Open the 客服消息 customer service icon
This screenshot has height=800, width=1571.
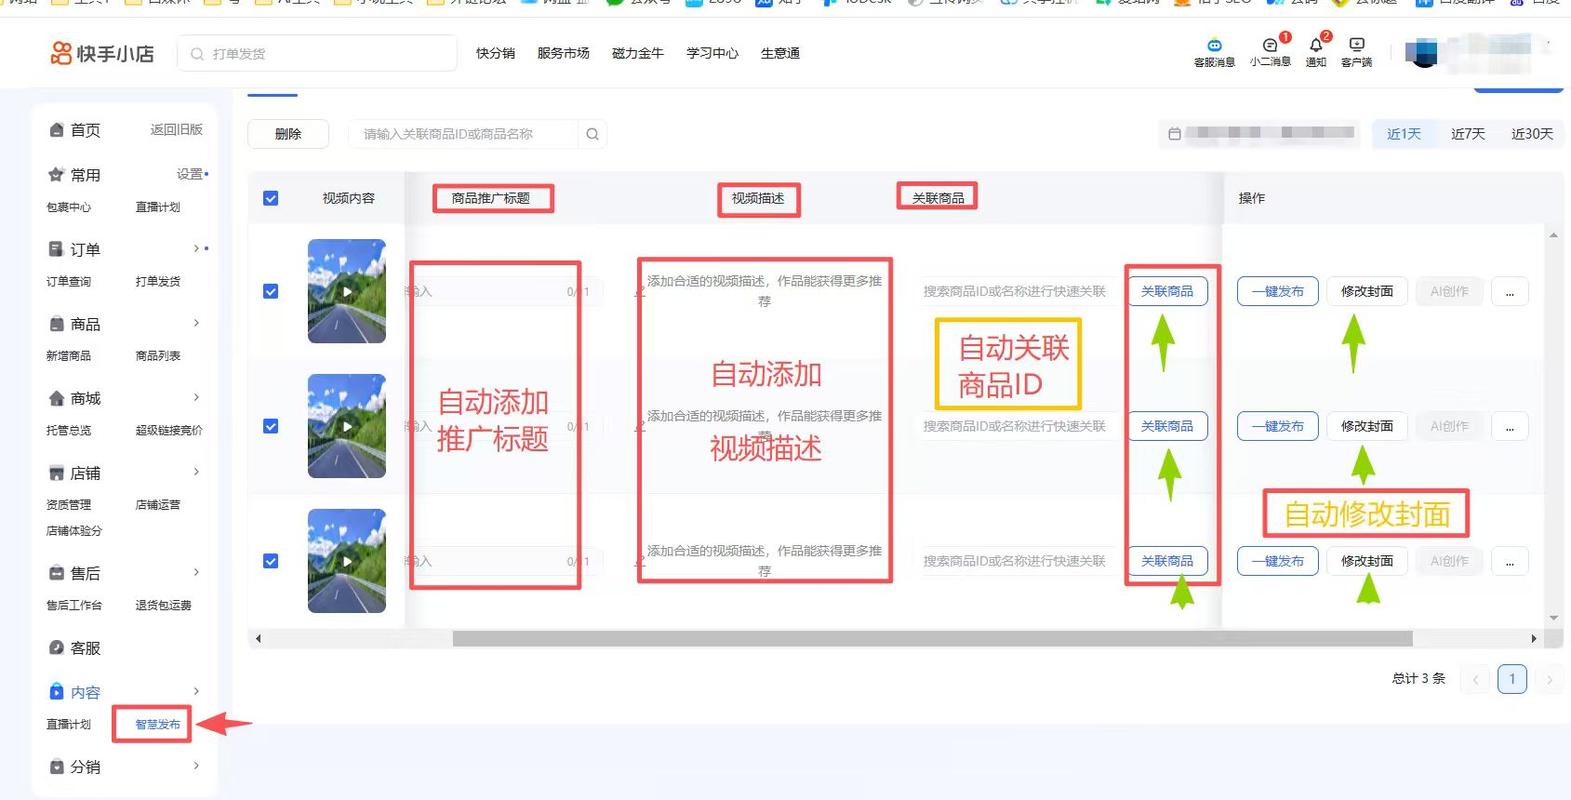[1214, 46]
